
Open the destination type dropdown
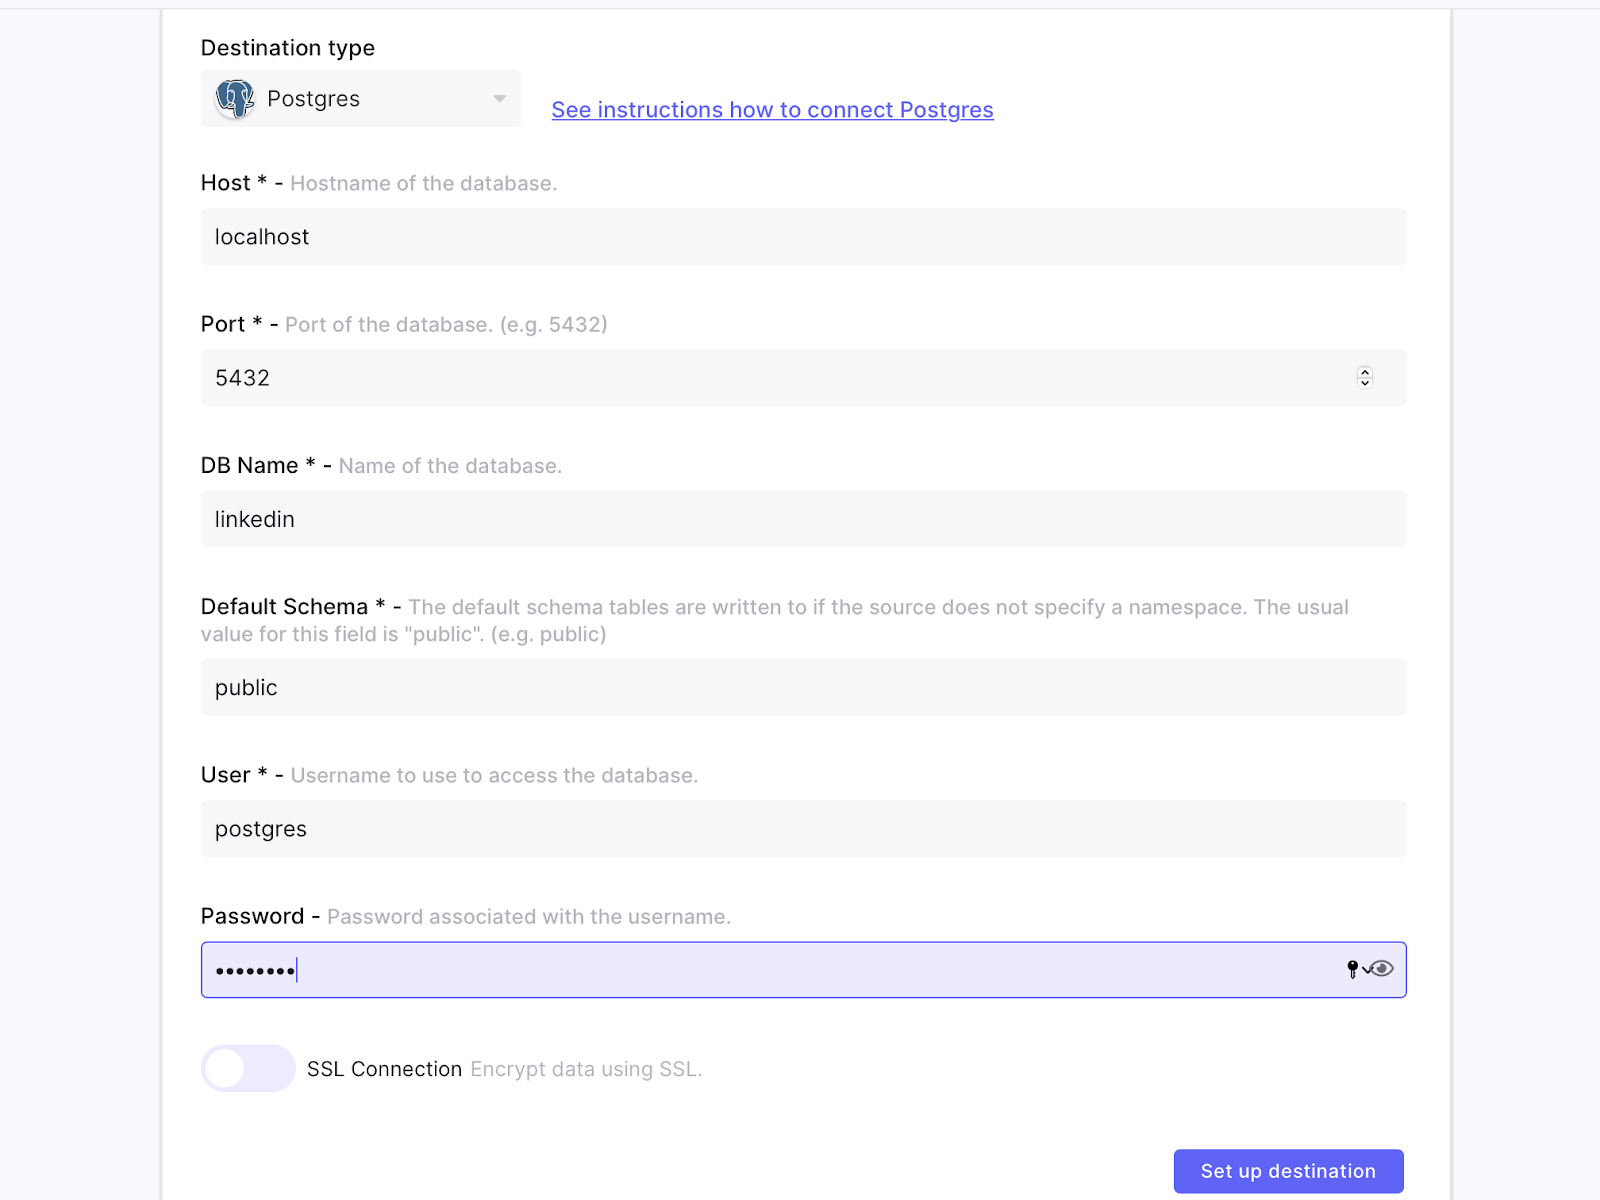click(x=360, y=98)
